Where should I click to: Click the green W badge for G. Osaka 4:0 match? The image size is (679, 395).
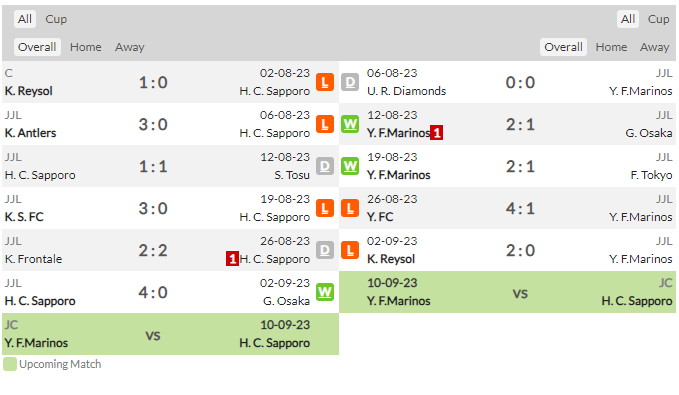pos(325,292)
